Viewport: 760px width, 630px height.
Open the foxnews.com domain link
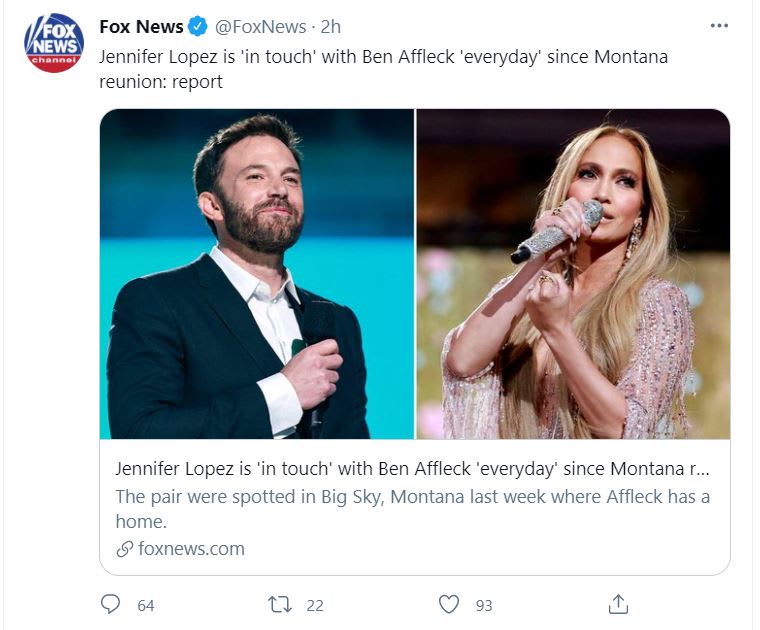[x=191, y=549]
